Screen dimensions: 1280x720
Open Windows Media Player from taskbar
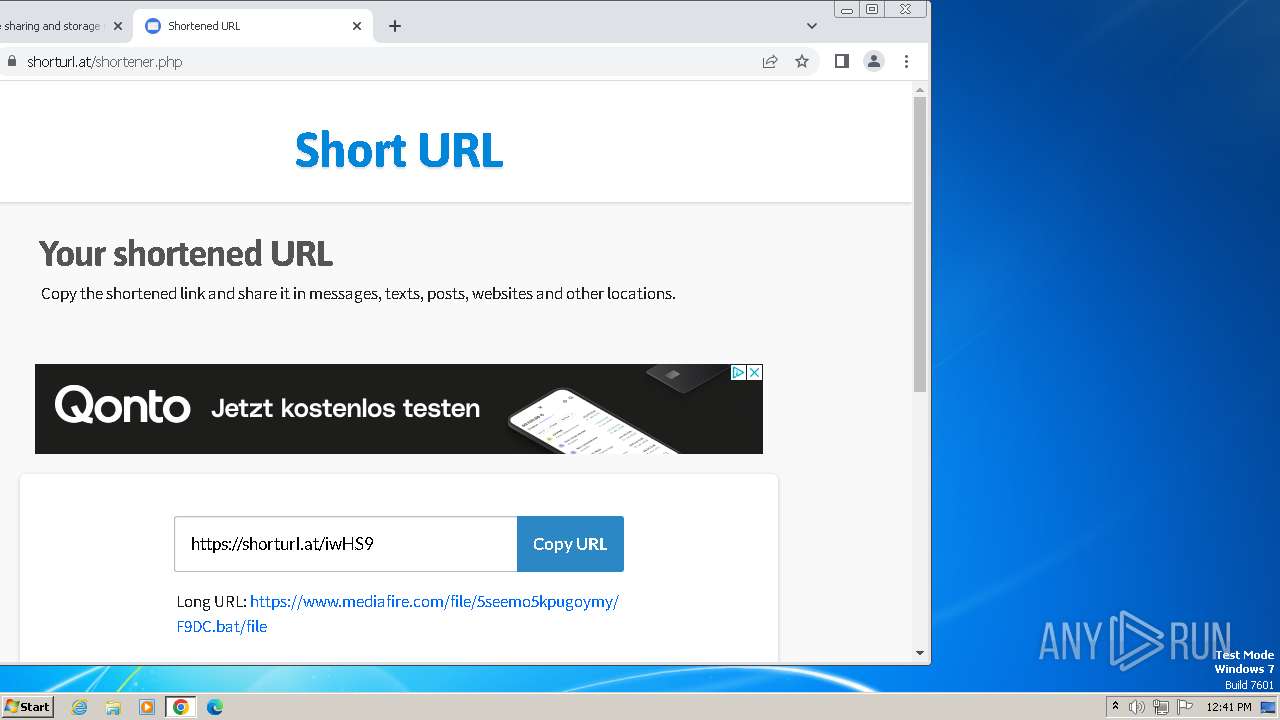147,707
